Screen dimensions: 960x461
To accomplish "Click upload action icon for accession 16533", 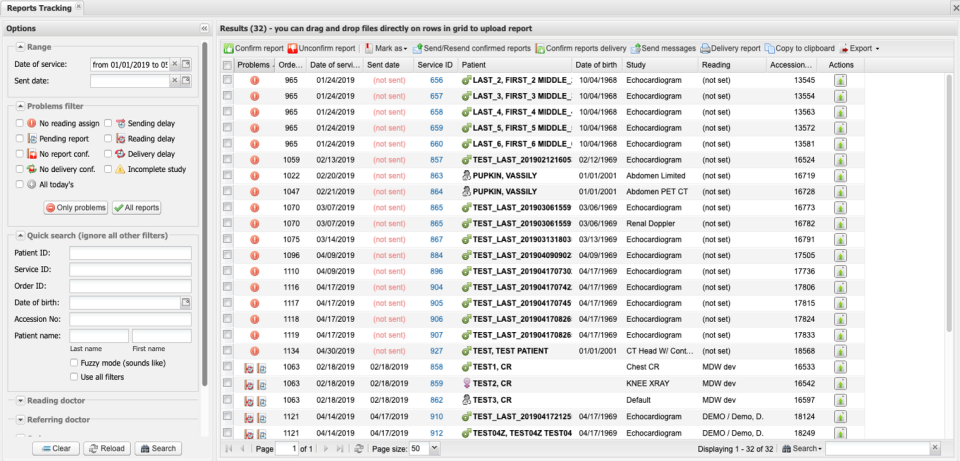I will [x=840, y=367].
